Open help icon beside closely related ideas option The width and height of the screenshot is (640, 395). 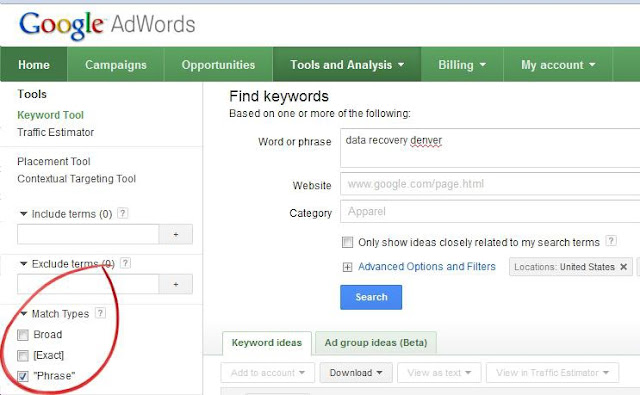click(611, 241)
